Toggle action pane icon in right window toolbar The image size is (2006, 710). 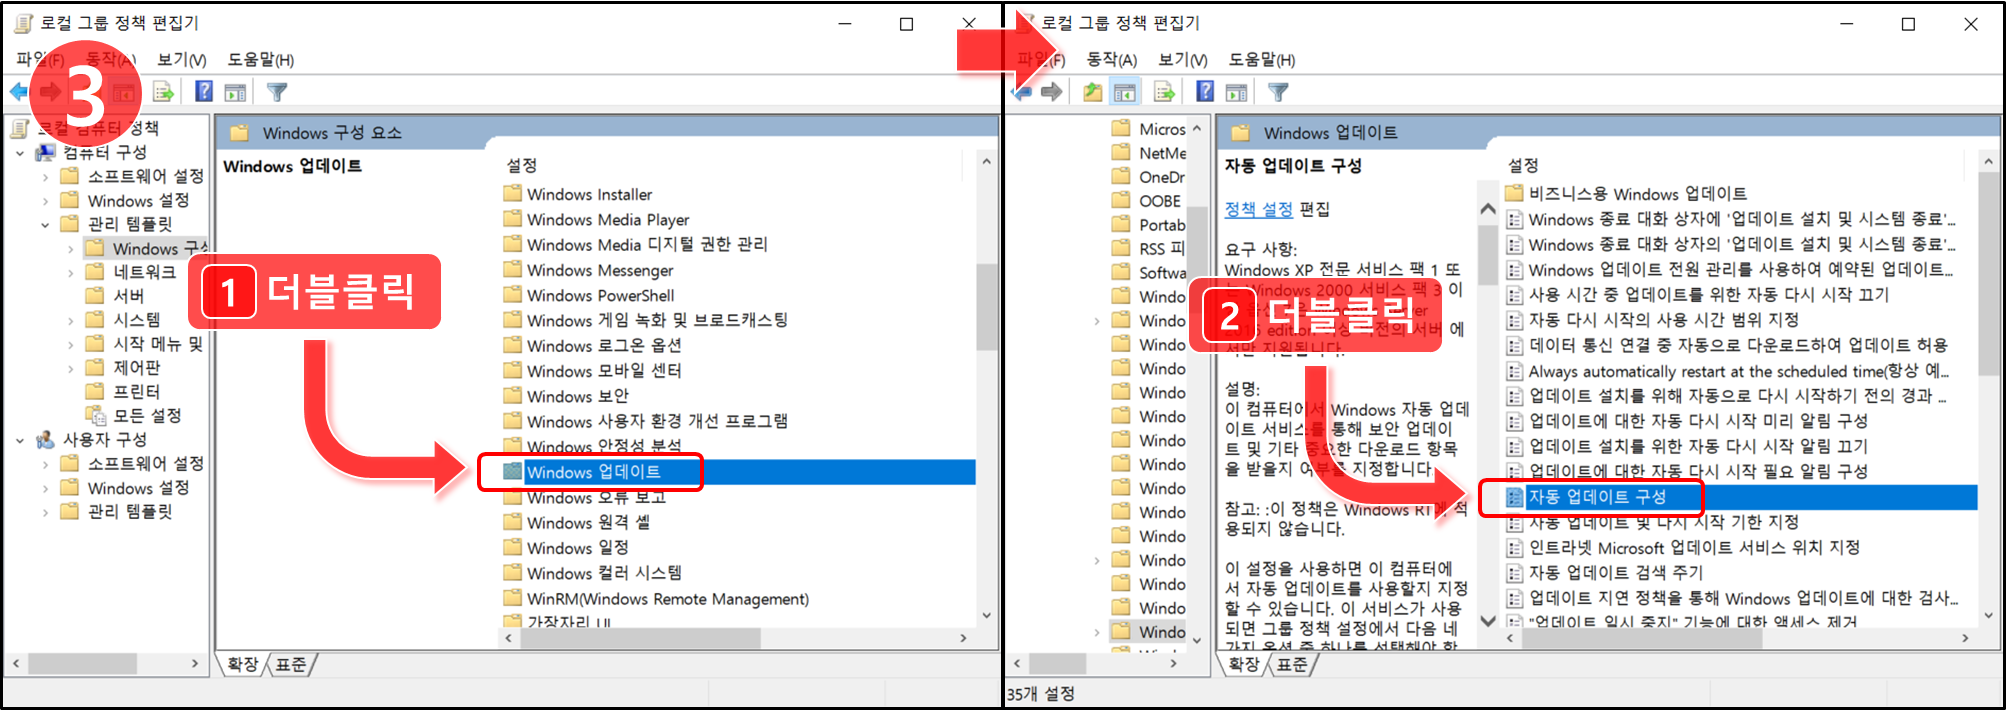(x=1236, y=92)
